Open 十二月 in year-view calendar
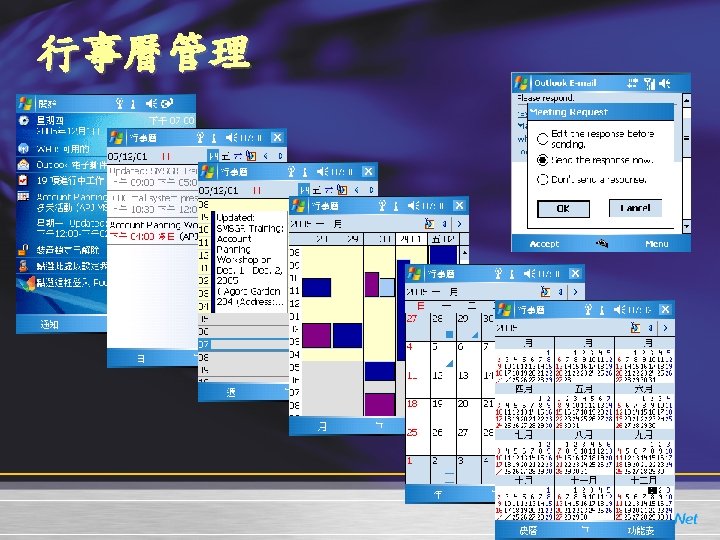The height and width of the screenshot is (540, 720). point(643,480)
